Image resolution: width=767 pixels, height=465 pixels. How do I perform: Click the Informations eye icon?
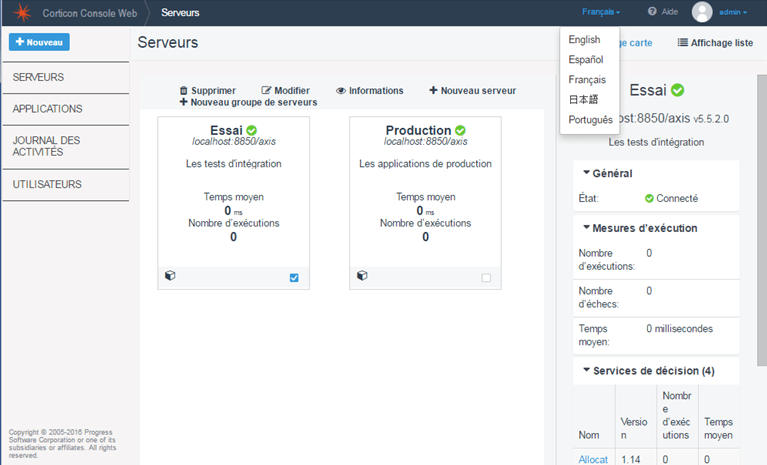341,90
